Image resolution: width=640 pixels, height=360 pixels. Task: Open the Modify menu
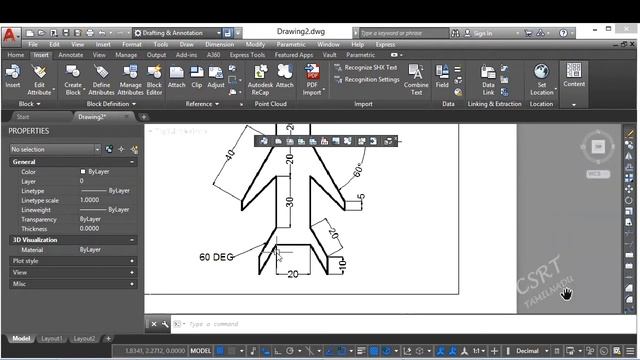(x=255, y=44)
